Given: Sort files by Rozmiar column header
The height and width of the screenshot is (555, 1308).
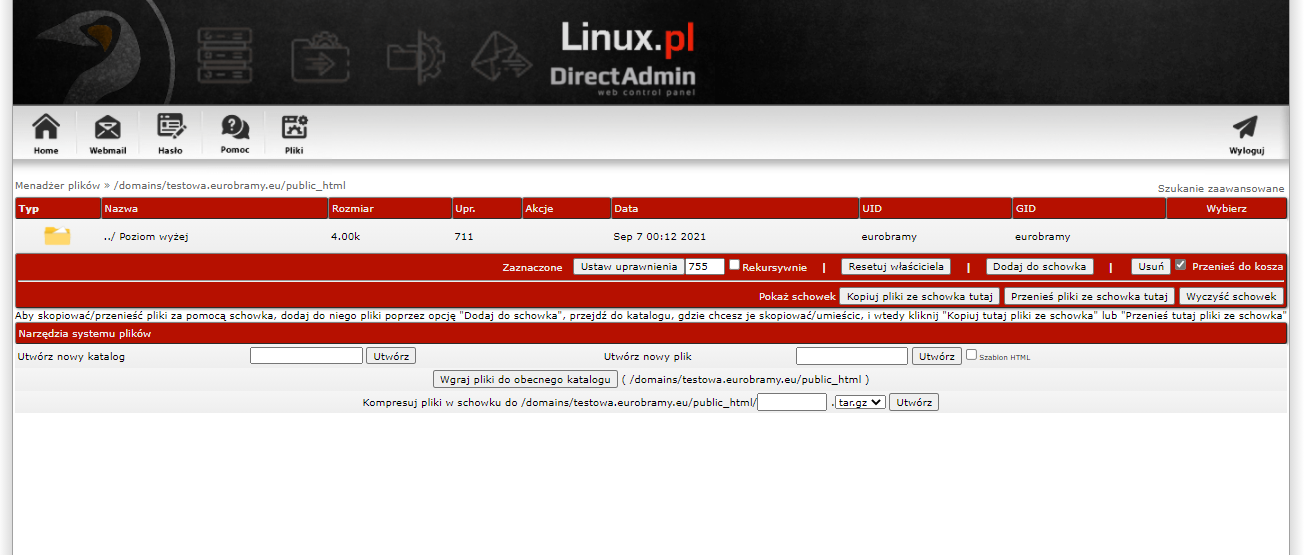Looking at the screenshot, I should point(352,209).
